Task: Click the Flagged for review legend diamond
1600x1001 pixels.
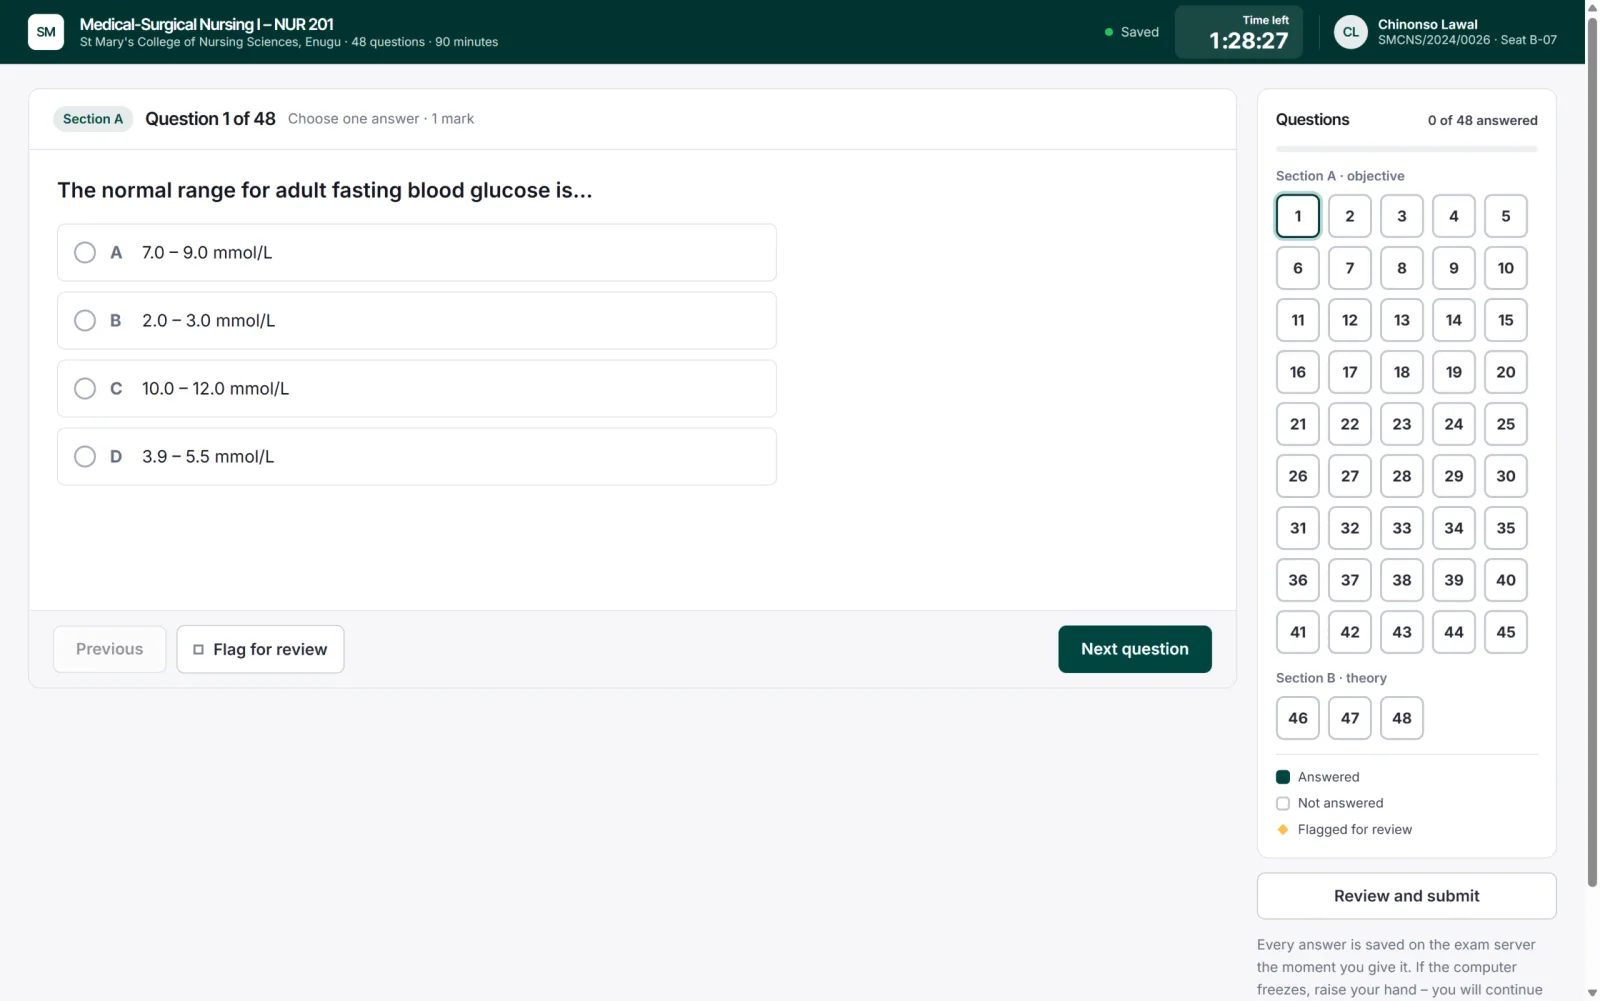Action: click(x=1283, y=829)
